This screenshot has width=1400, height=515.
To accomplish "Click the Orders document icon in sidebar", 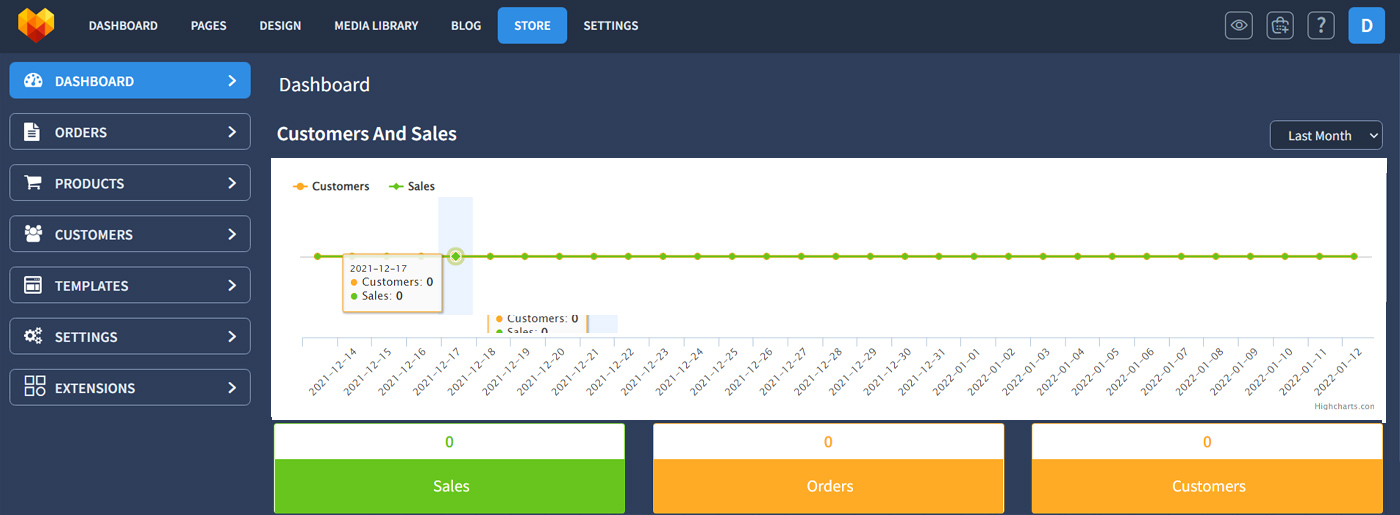I will pyautogui.click(x=32, y=132).
